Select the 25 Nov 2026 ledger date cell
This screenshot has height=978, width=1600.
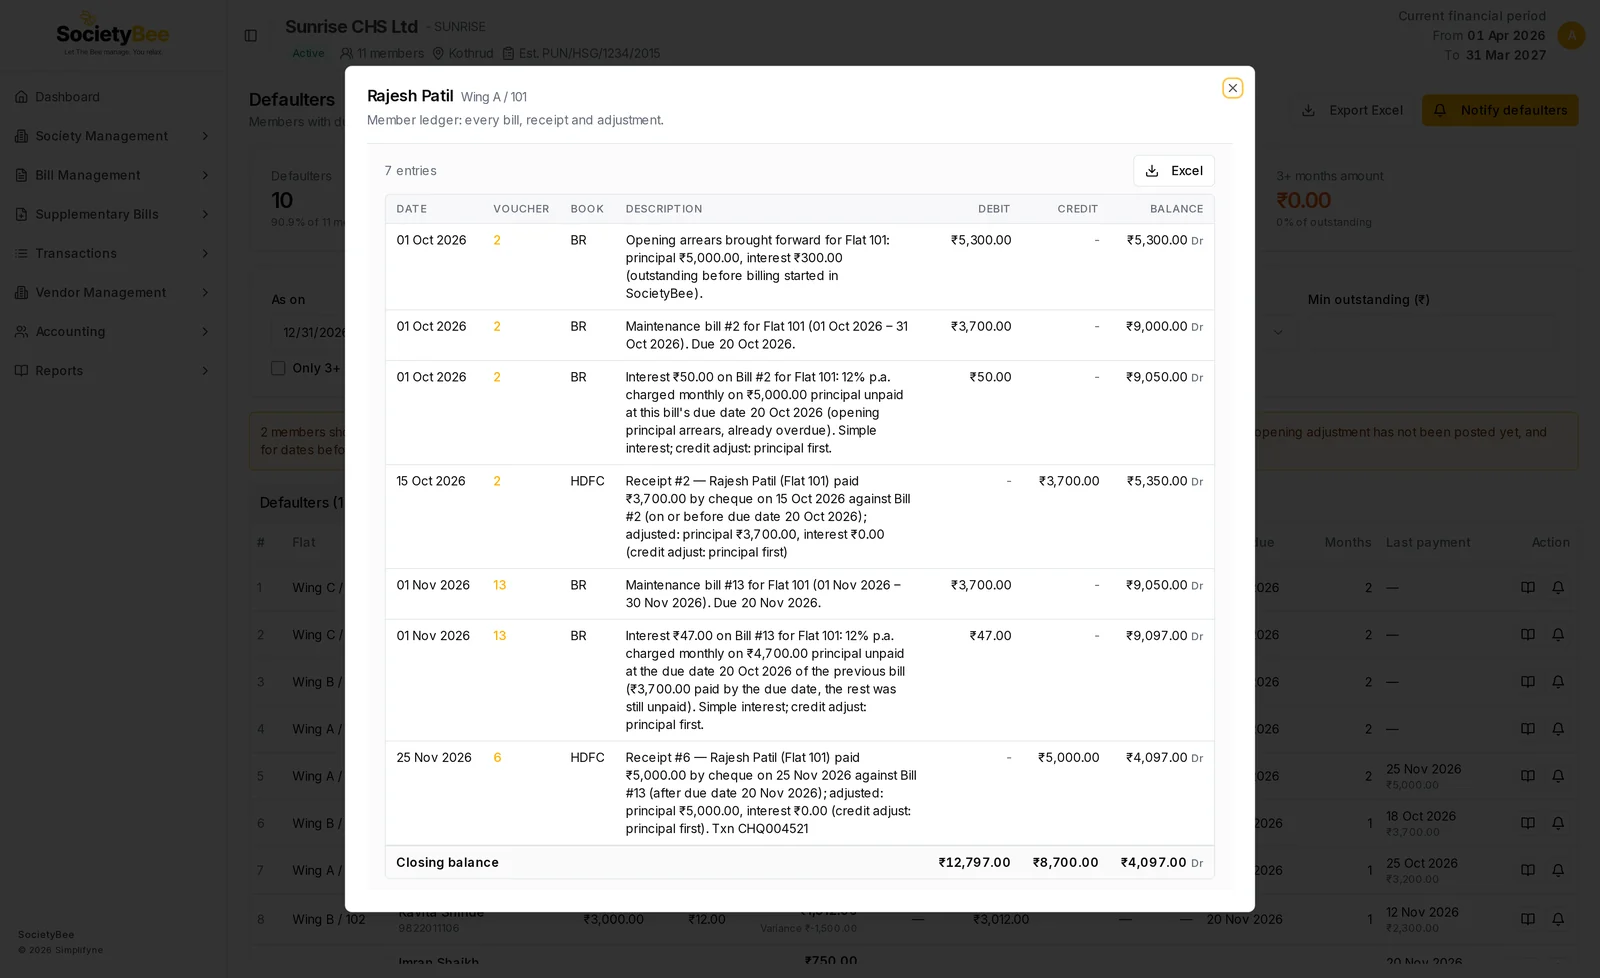[x=434, y=758]
